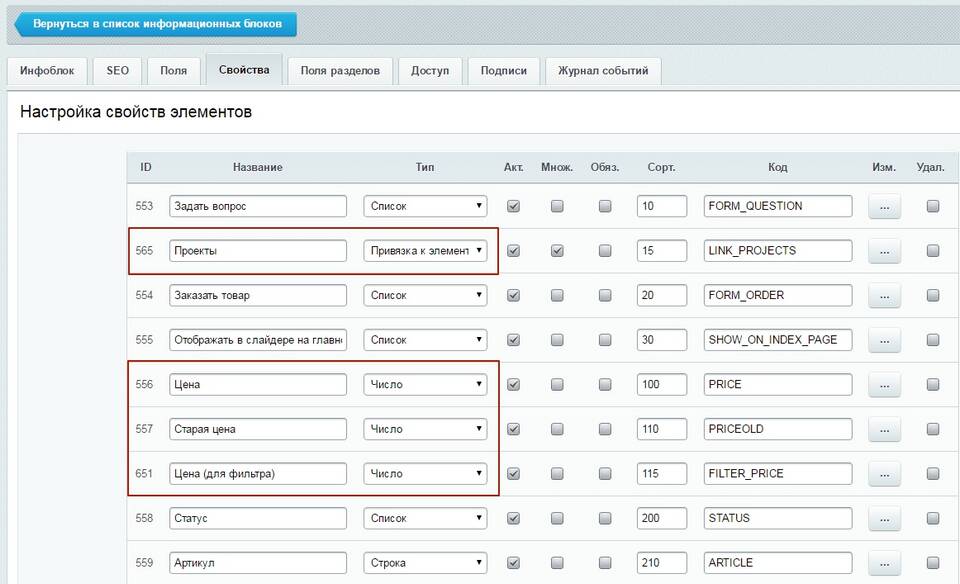Click the Проекты name field

[258, 251]
